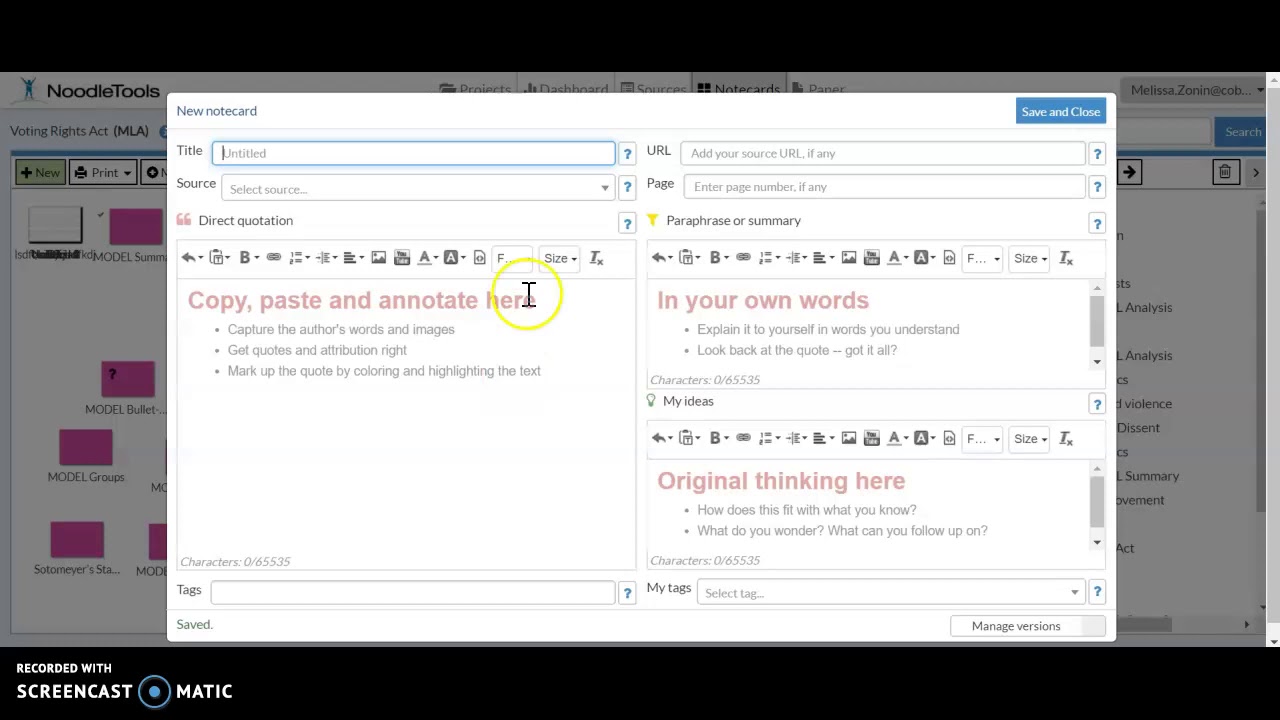Pick text color in Direct quotation toolbar
Screen dimensions: 1280x720
(x=427, y=258)
